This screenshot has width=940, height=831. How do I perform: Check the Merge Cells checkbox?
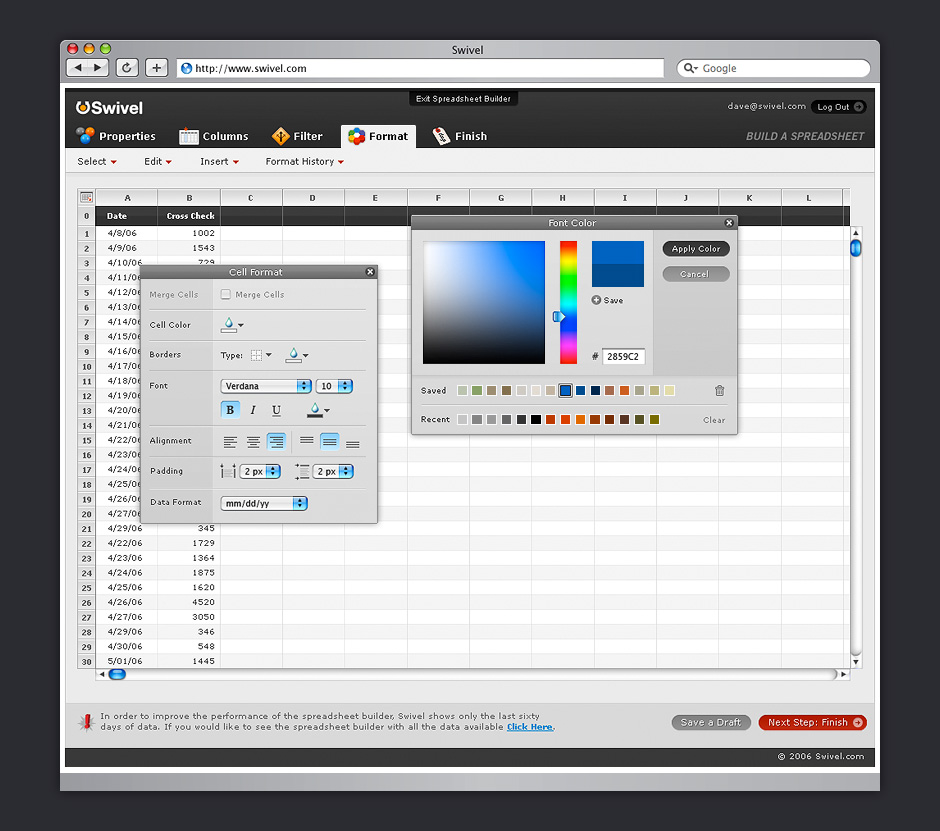(x=226, y=295)
